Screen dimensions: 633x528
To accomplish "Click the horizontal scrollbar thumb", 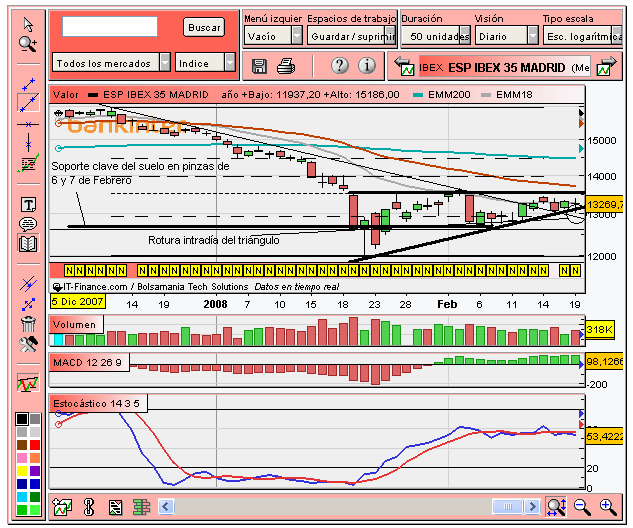I will click(508, 506).
